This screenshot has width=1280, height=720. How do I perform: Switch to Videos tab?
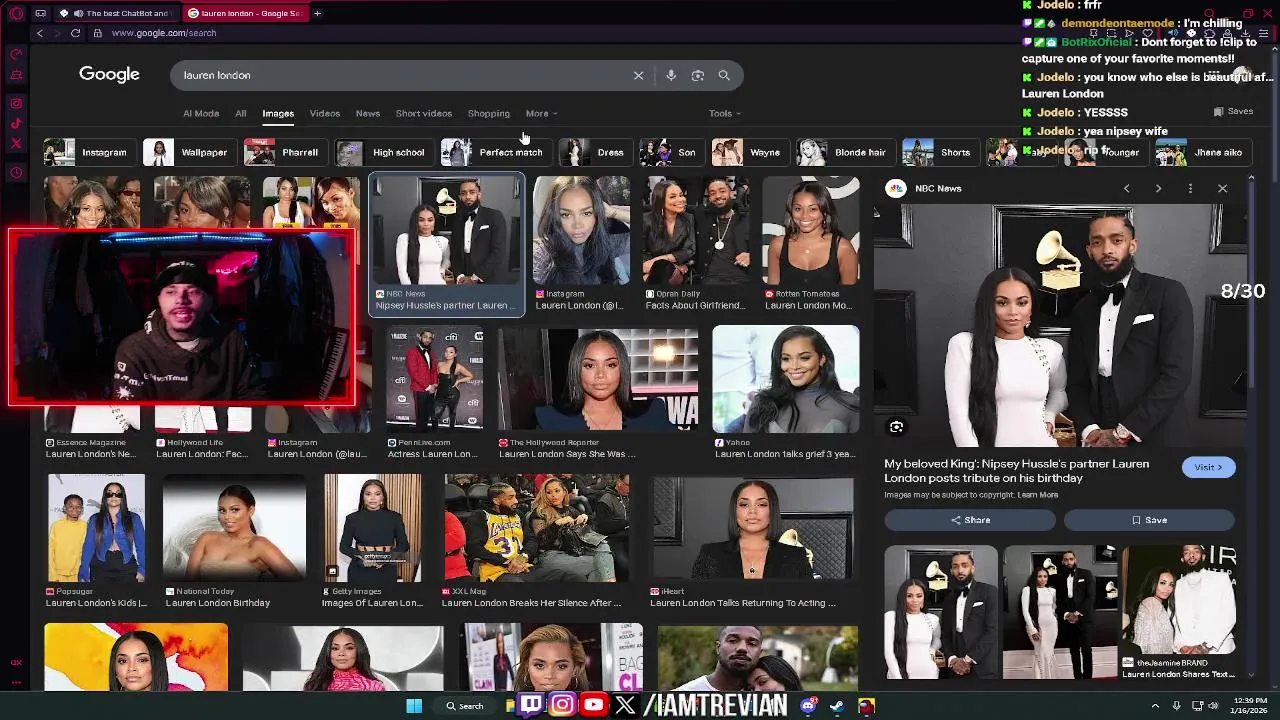click(x=325, y=113)
